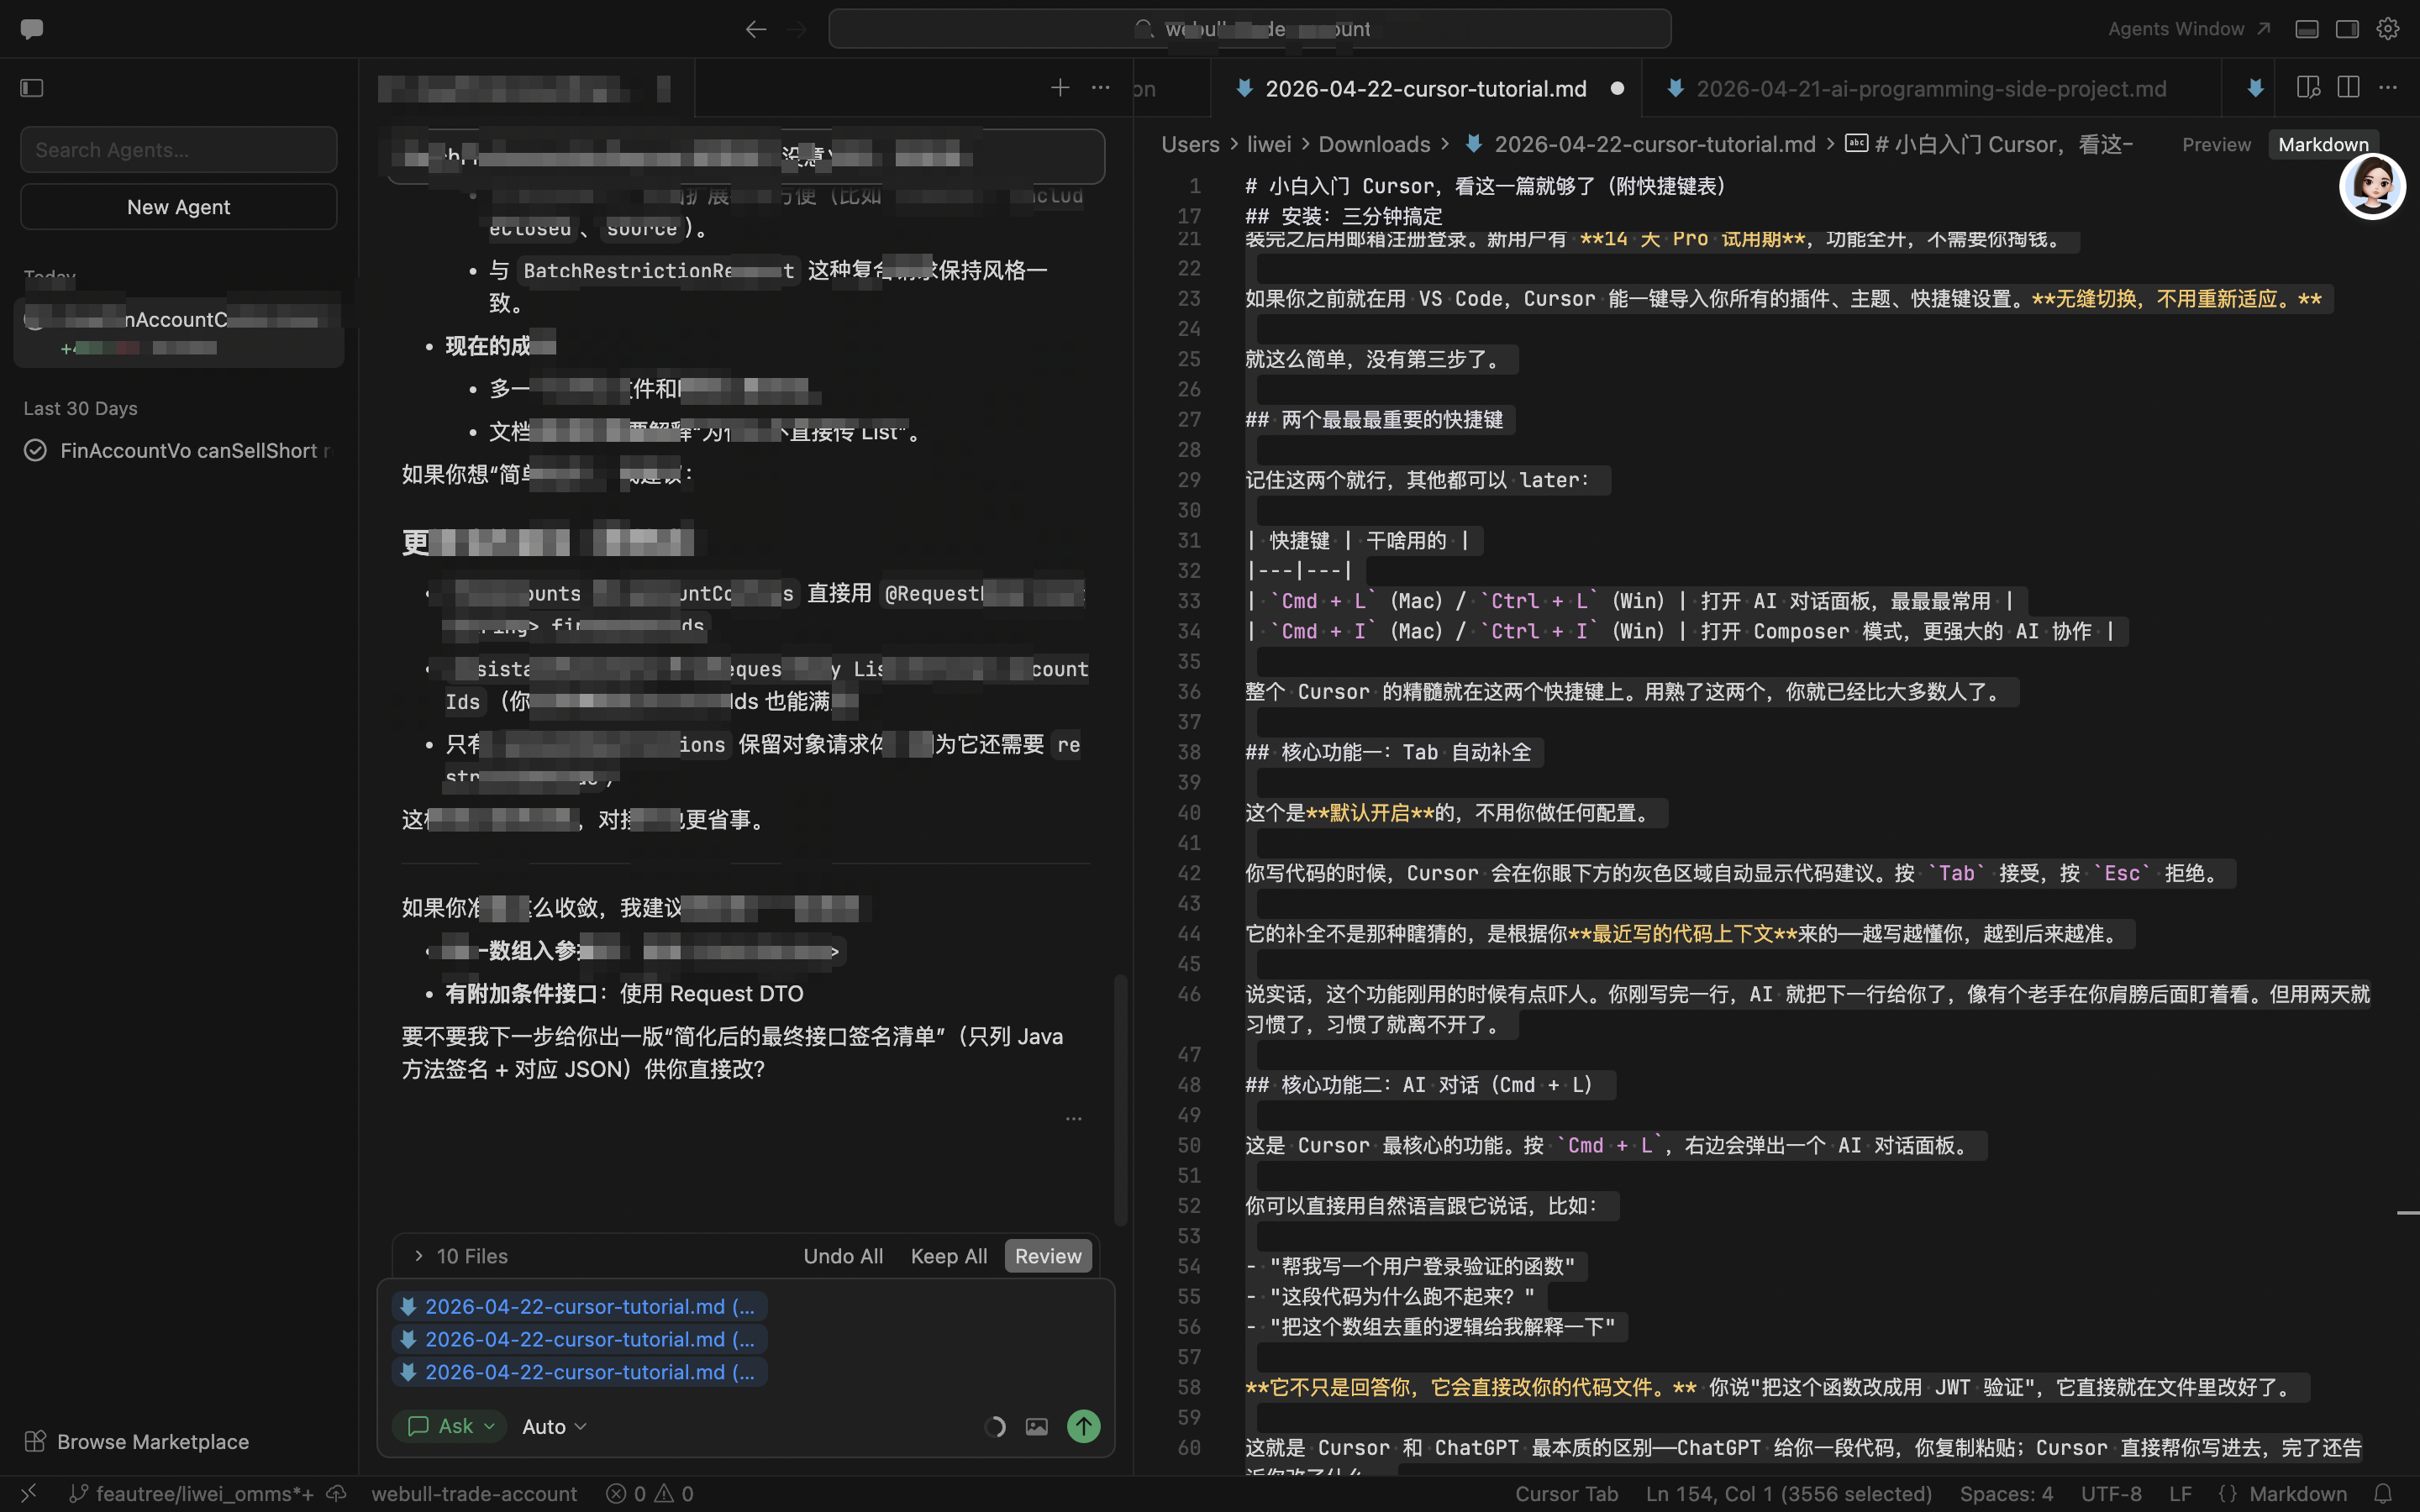The image size is (2420, 1512).
Task: Click Ln 154, Col 1 cursor position
Action: [1788, 1494]
